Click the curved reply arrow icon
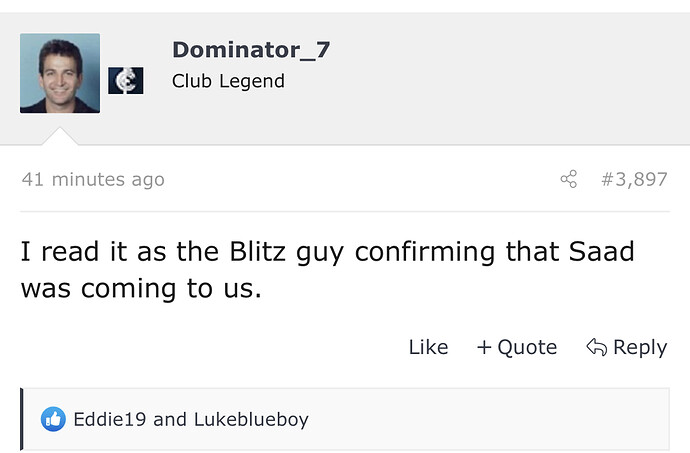The image size is (690, 453). (597, 347)
